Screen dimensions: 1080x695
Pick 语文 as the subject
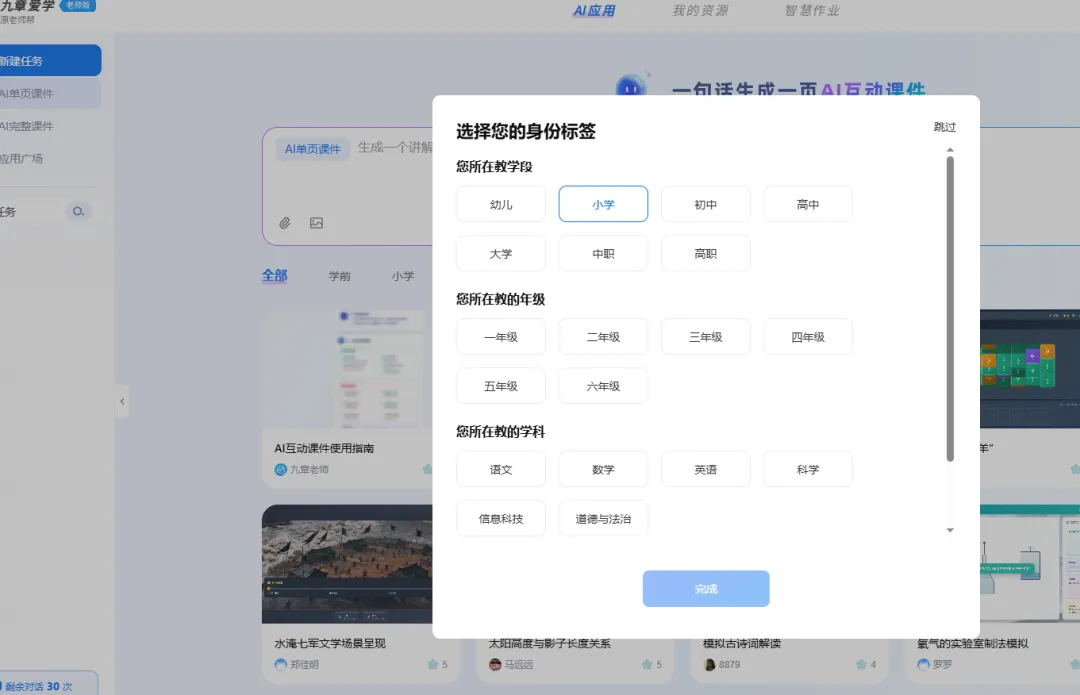tap(501, 469)
